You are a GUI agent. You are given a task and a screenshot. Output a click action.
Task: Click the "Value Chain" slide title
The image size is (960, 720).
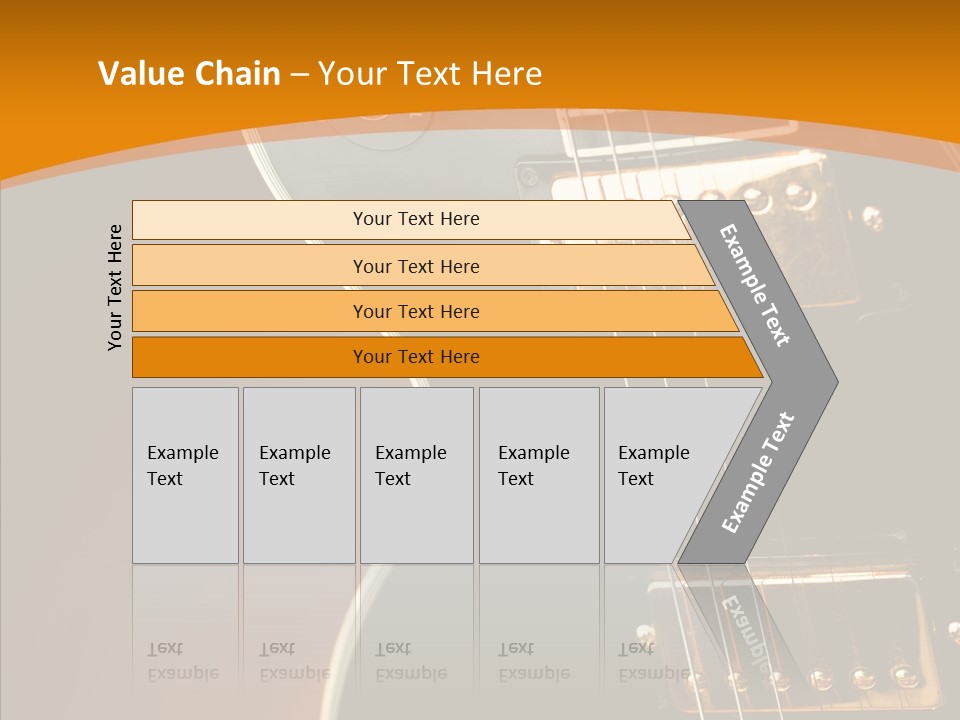click(189, 74)
